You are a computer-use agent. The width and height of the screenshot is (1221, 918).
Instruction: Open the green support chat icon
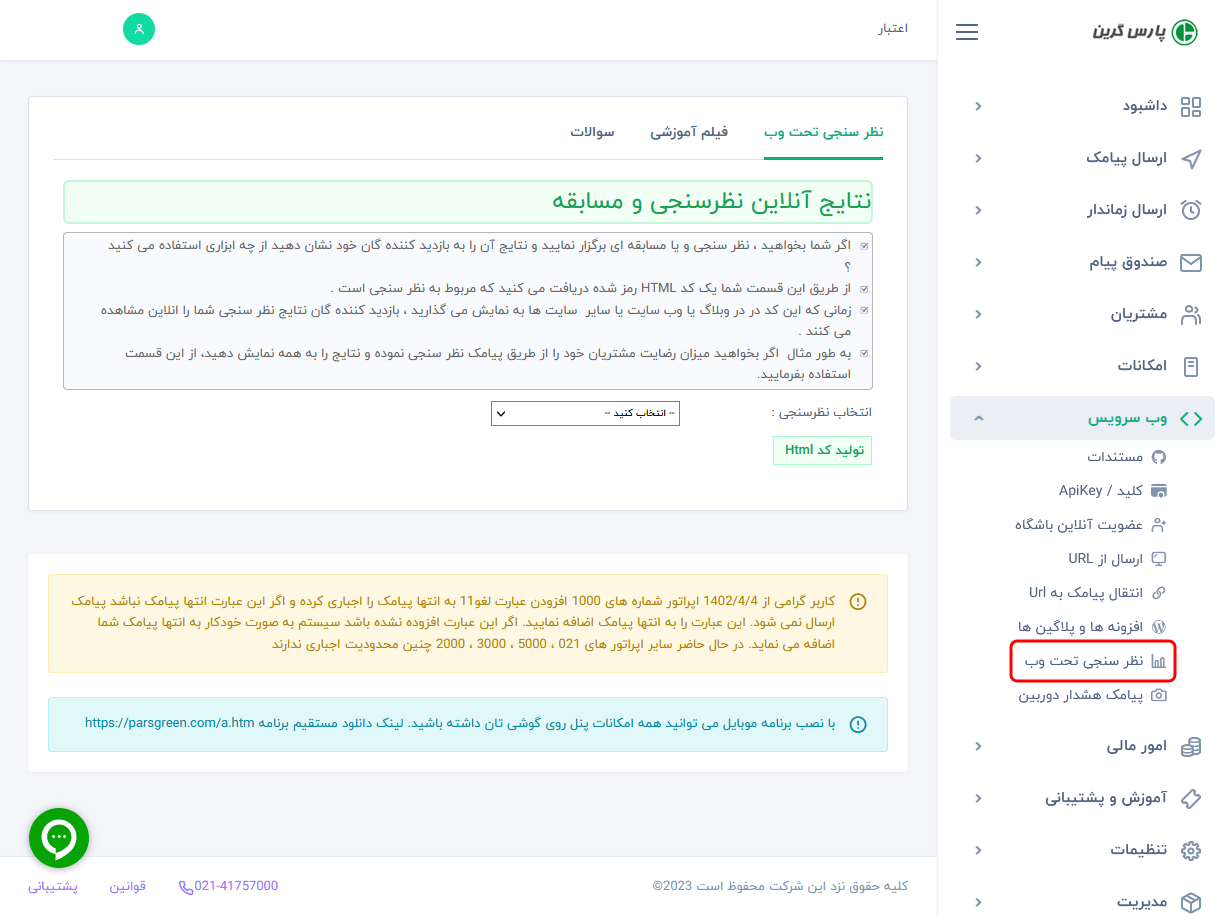pyautogui.click(x=59, y=837)
